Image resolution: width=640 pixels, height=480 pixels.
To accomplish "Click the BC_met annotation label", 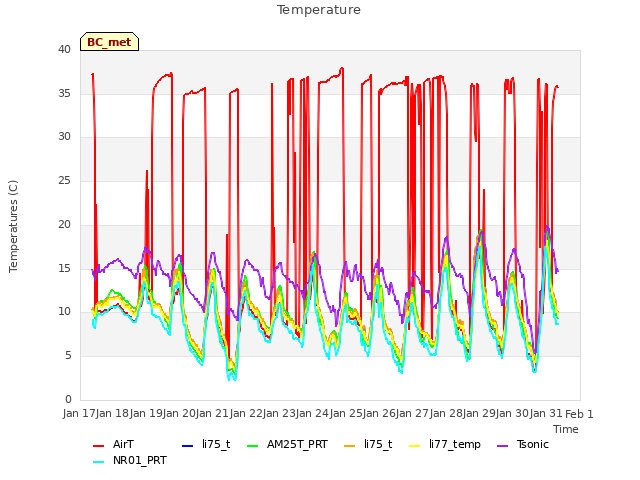I will (x=109, y=42).
